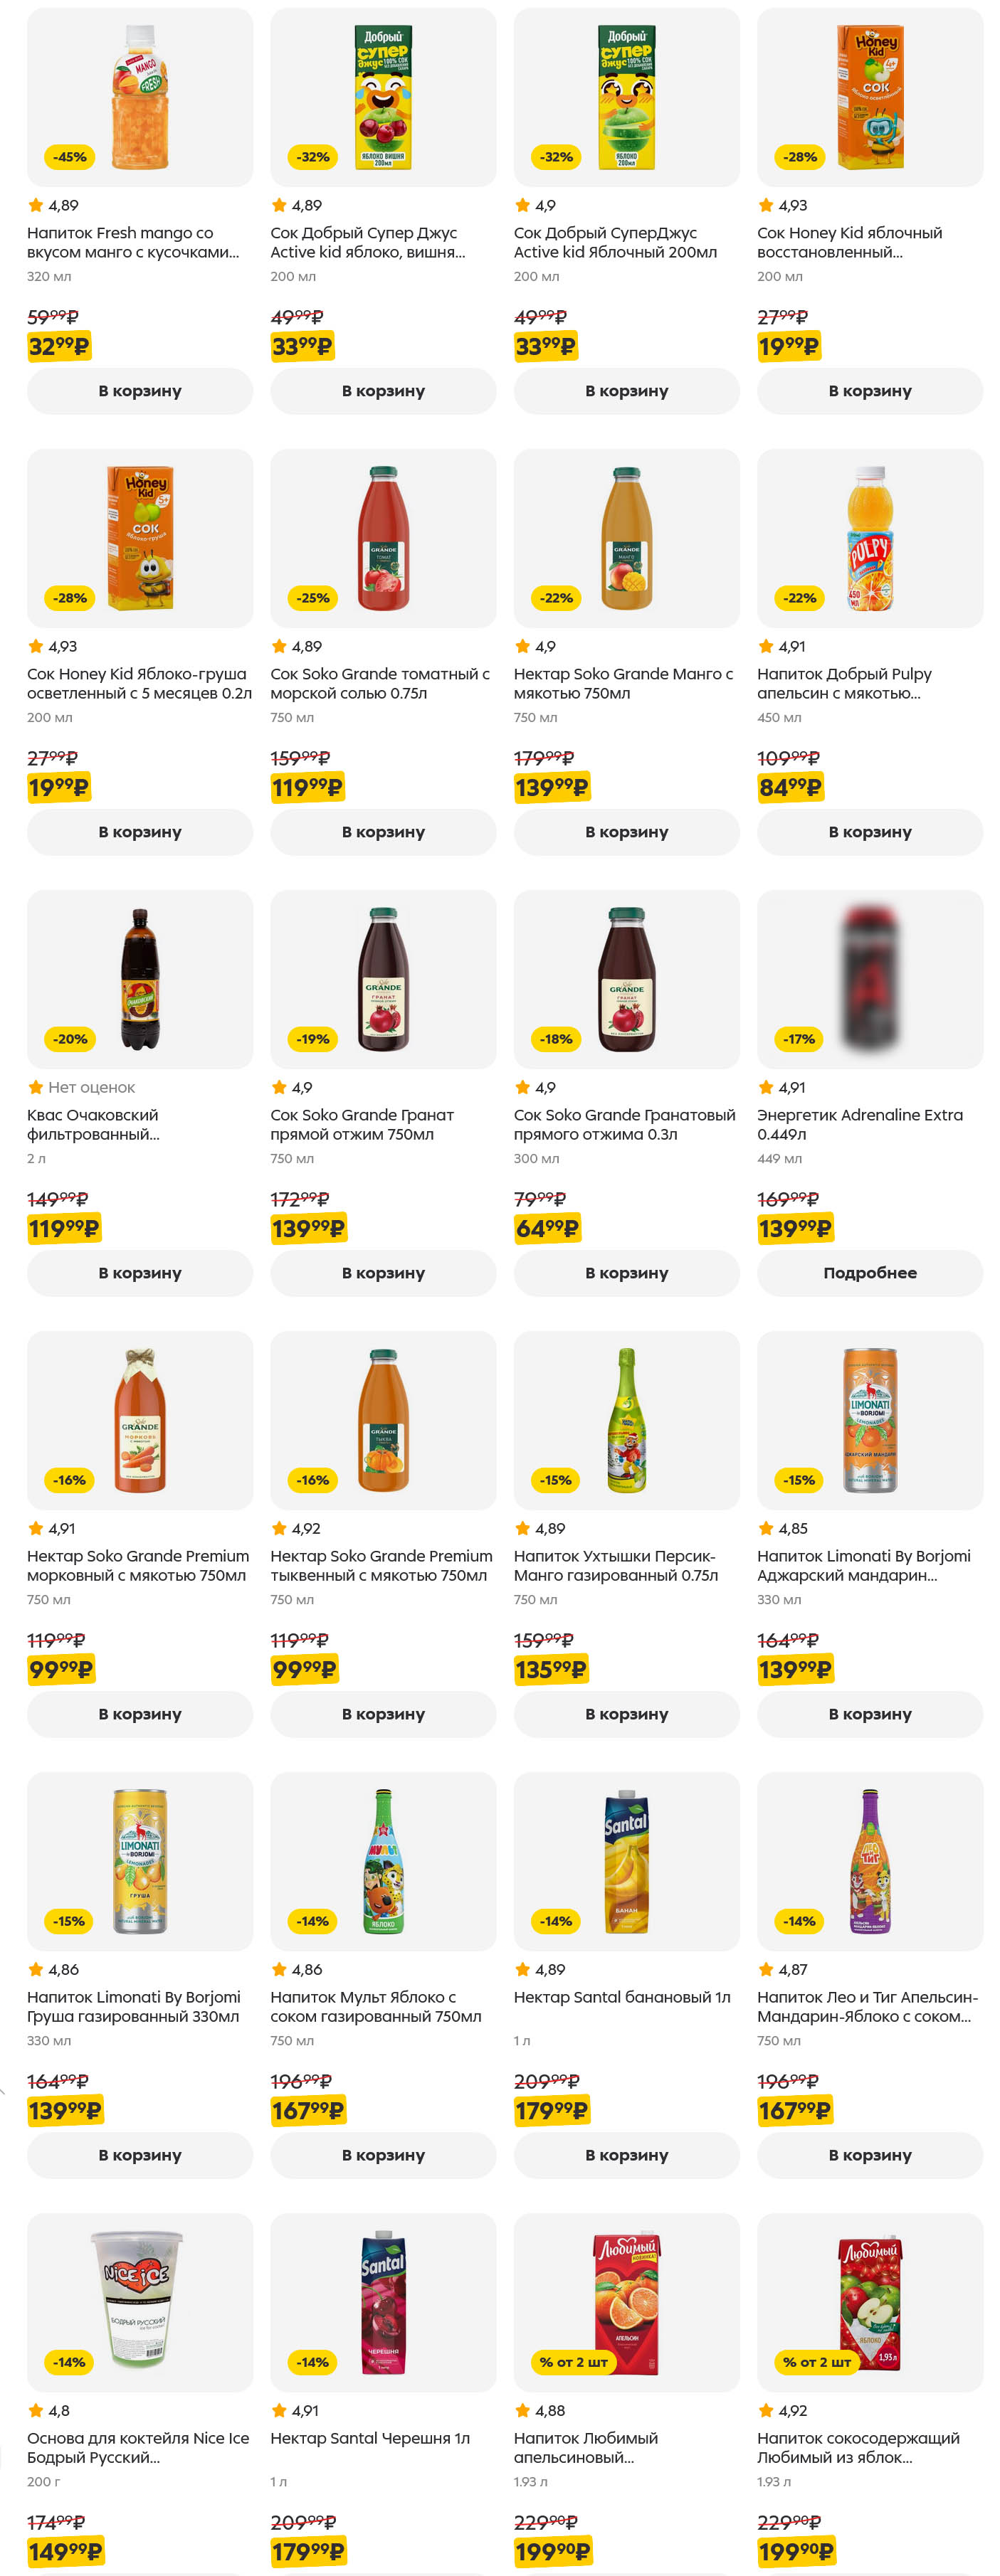The width and height of the screenshot is (1000, 2576).
Task: Add Fresh mango drink to cart
Action: click(139, 391)
